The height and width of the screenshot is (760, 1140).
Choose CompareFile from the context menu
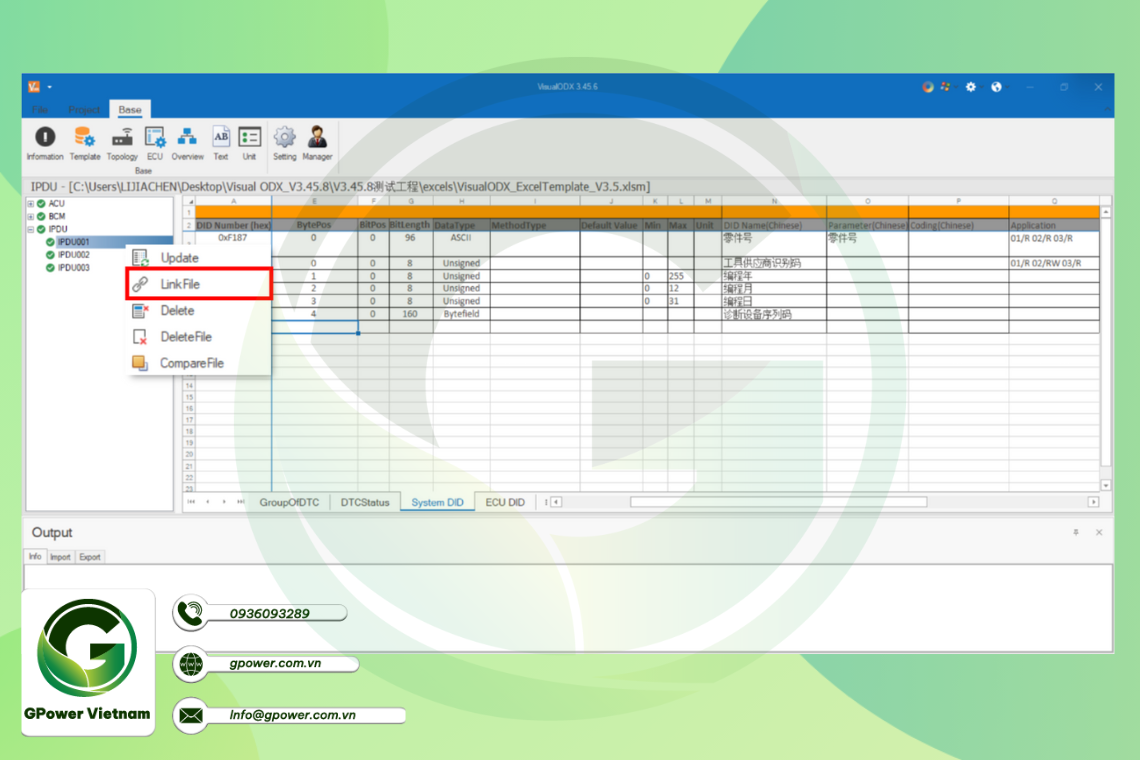[x=198, y=363]
